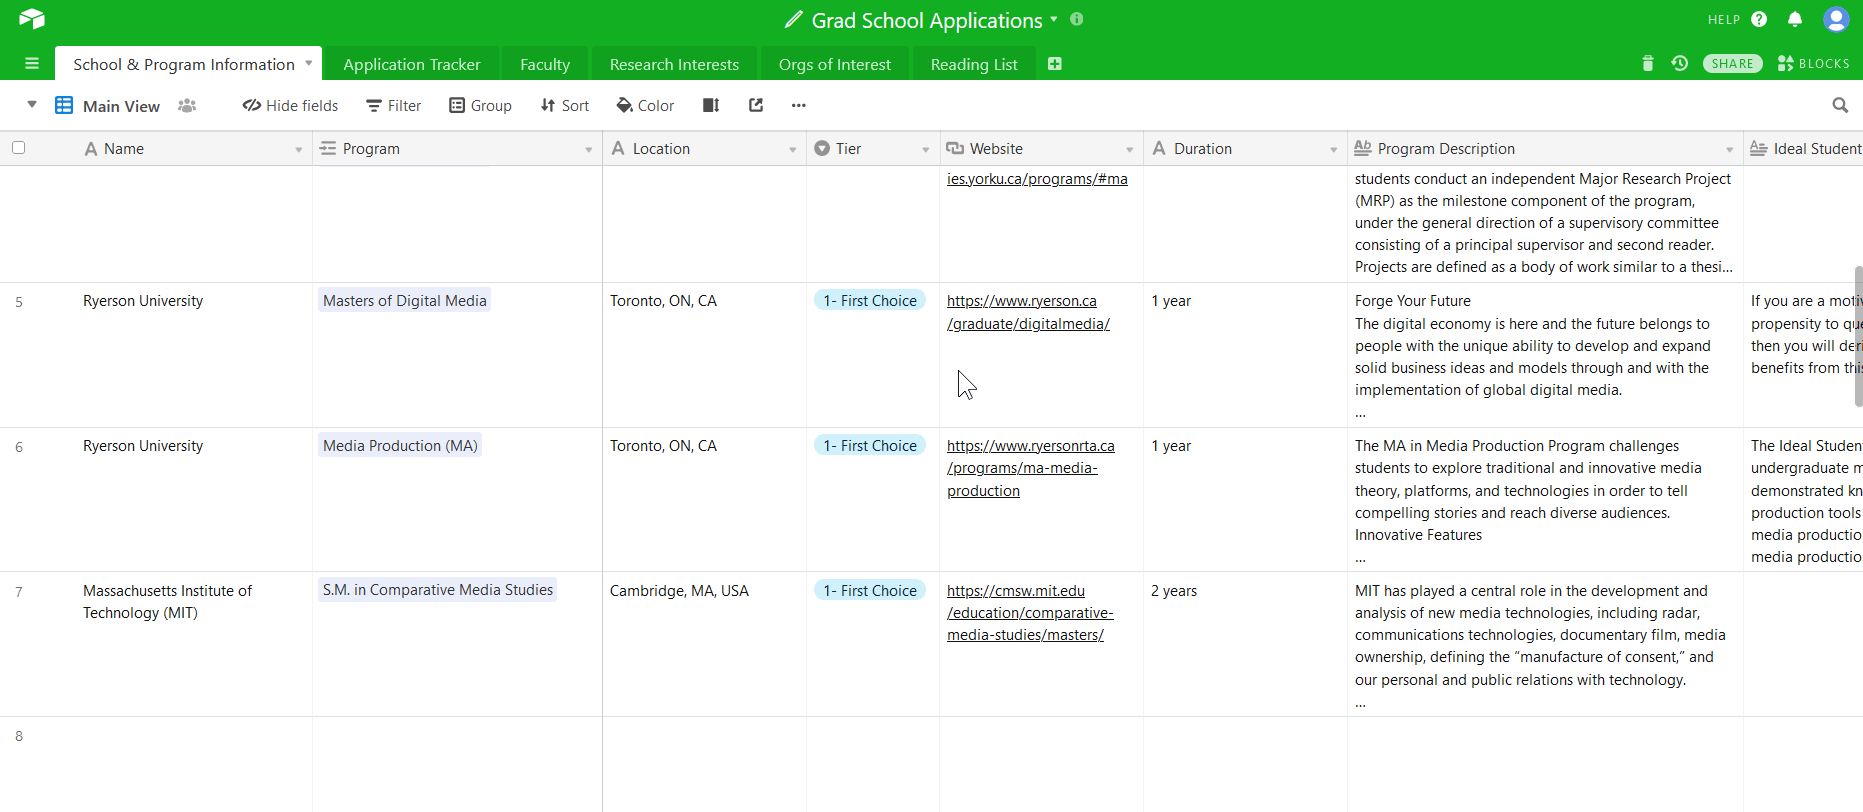Toggle the select-all rows checkbox
The height and width of the screenshot is (812, 1863).
[x=18, y=148]
